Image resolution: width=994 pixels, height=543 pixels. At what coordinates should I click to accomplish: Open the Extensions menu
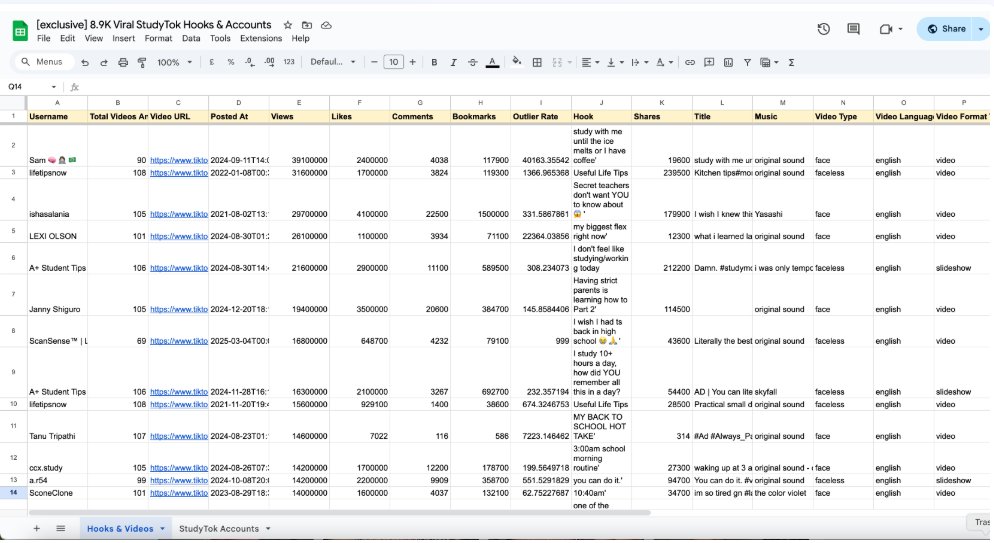click(259, 38)
